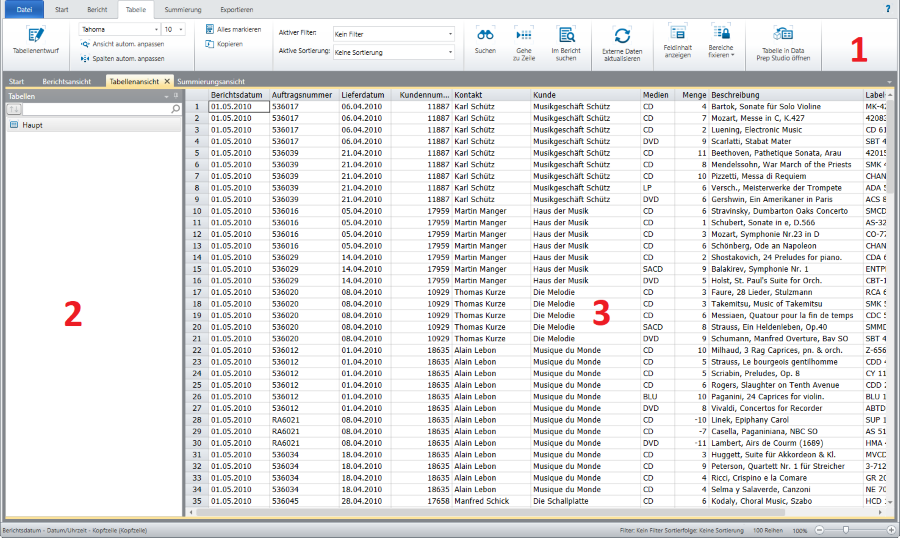Image resolution: width=900 pixels, height=538 pixels.
Task: Open the Tahoma font dropdown
Action: point(155,30)
